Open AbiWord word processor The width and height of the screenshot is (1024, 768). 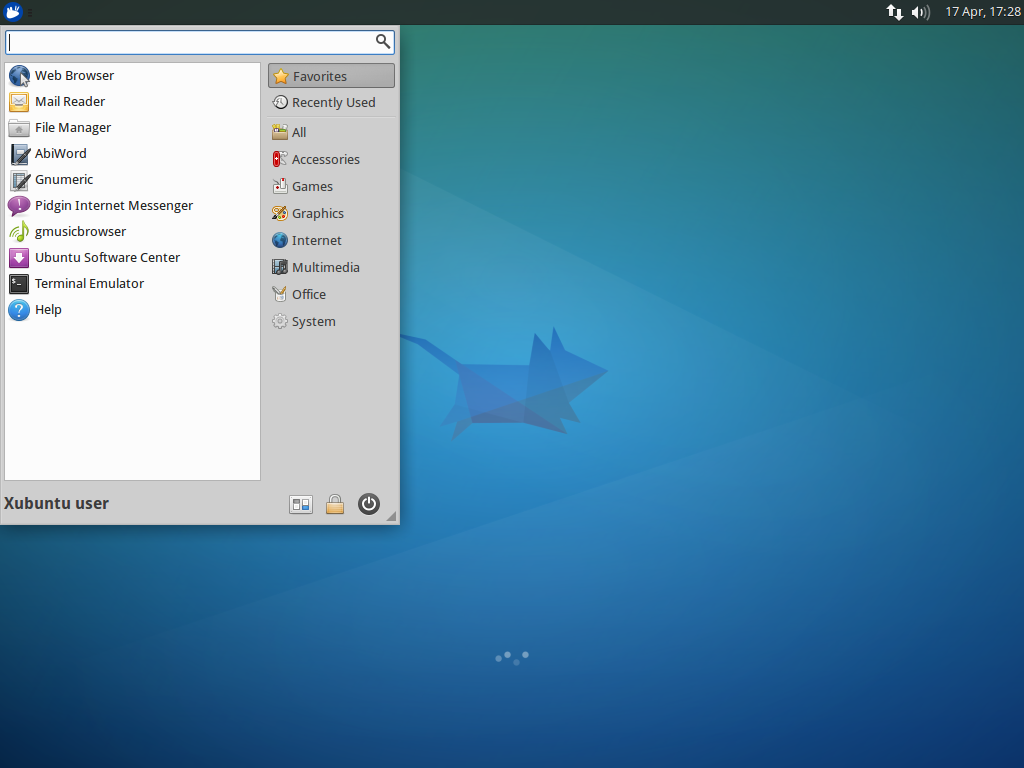(x=60, y=154)
